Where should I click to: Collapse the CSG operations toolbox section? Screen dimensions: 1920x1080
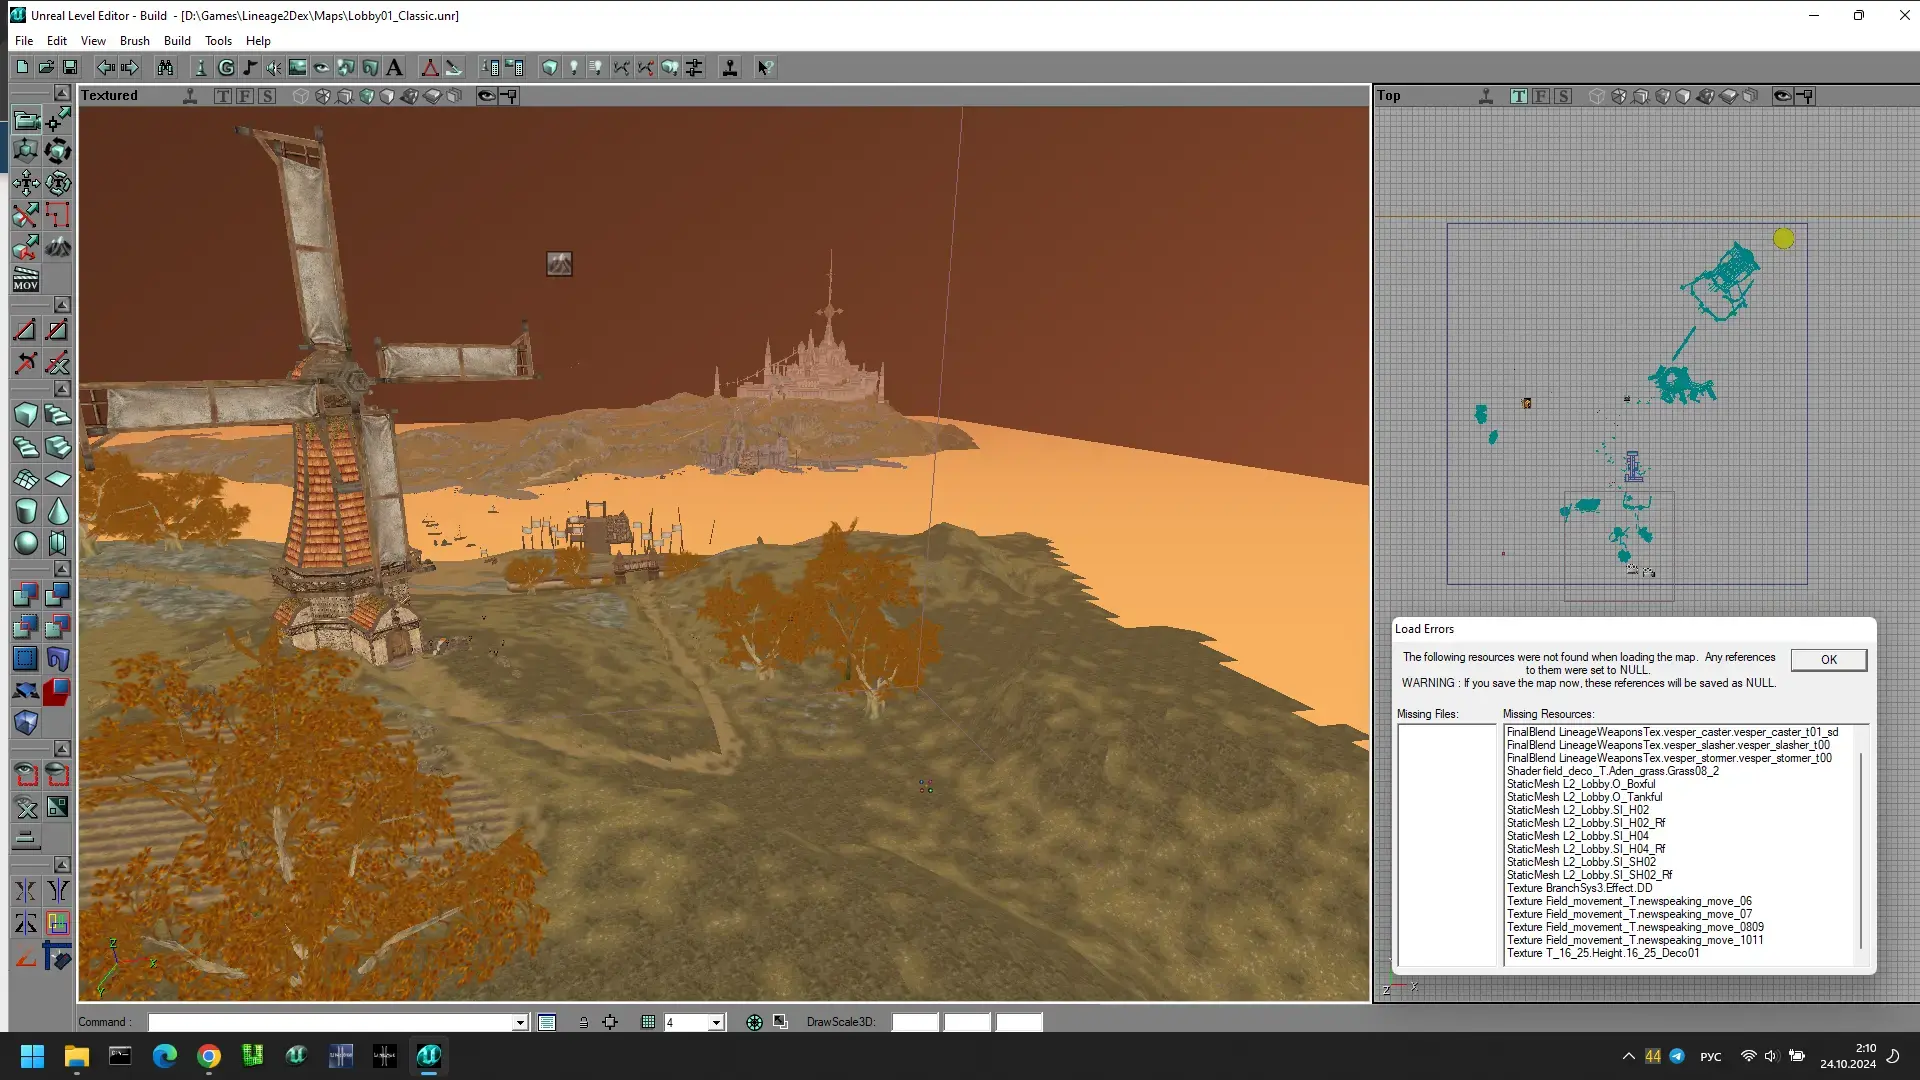click(62, 569)
